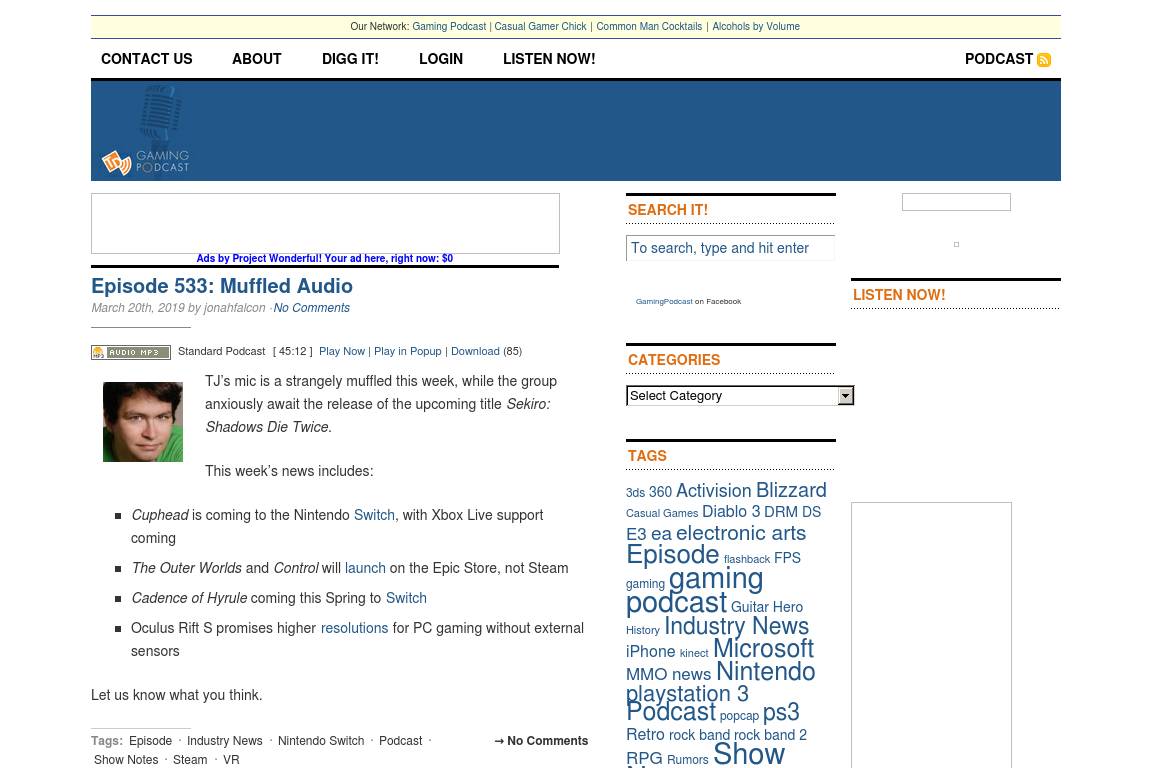Screen dimensions: 1152x768
Task: Click Play Now for the podcast
Action: tap(342, 352)
